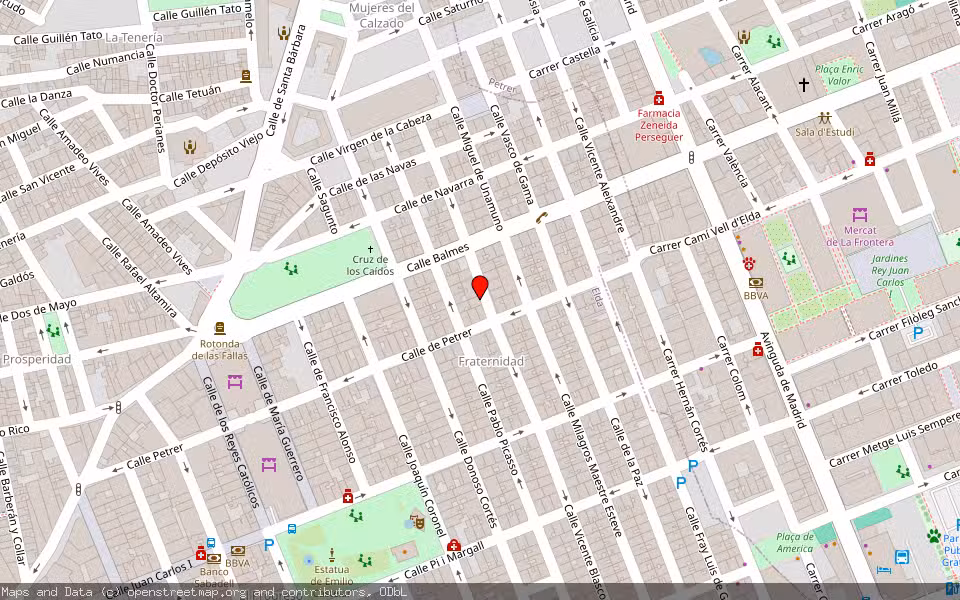Select the Estatua de Emilio statue icon
This screenshot has height=600, width=960.
pos(332,555)
